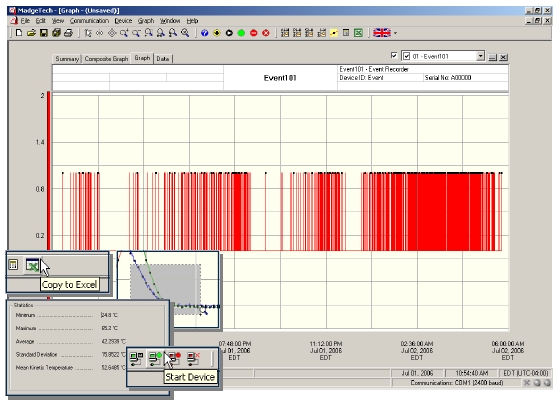Click the red circle X cancel icon

tap(266, 33)
